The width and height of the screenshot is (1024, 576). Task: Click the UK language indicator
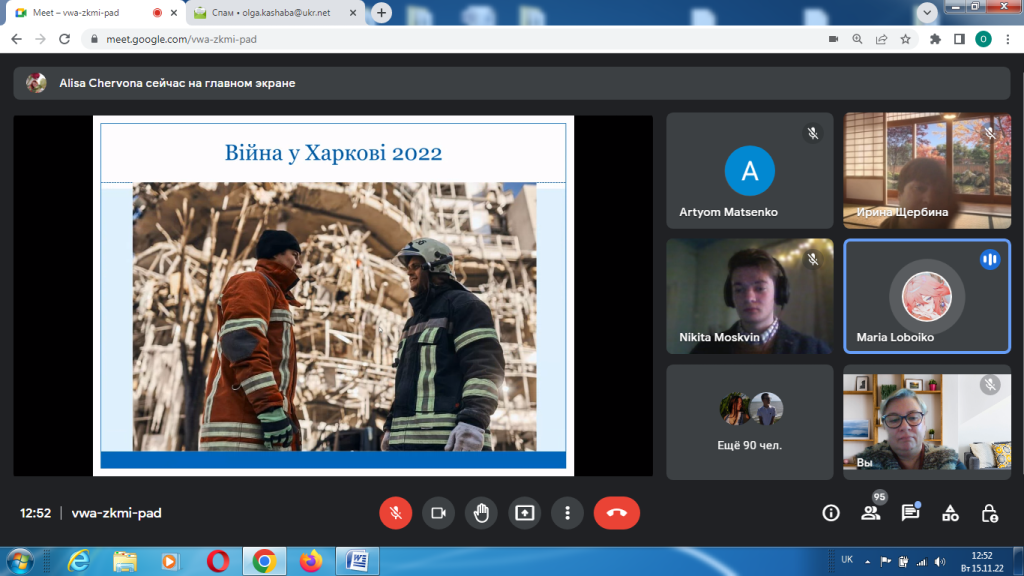(x=847, y=560)
